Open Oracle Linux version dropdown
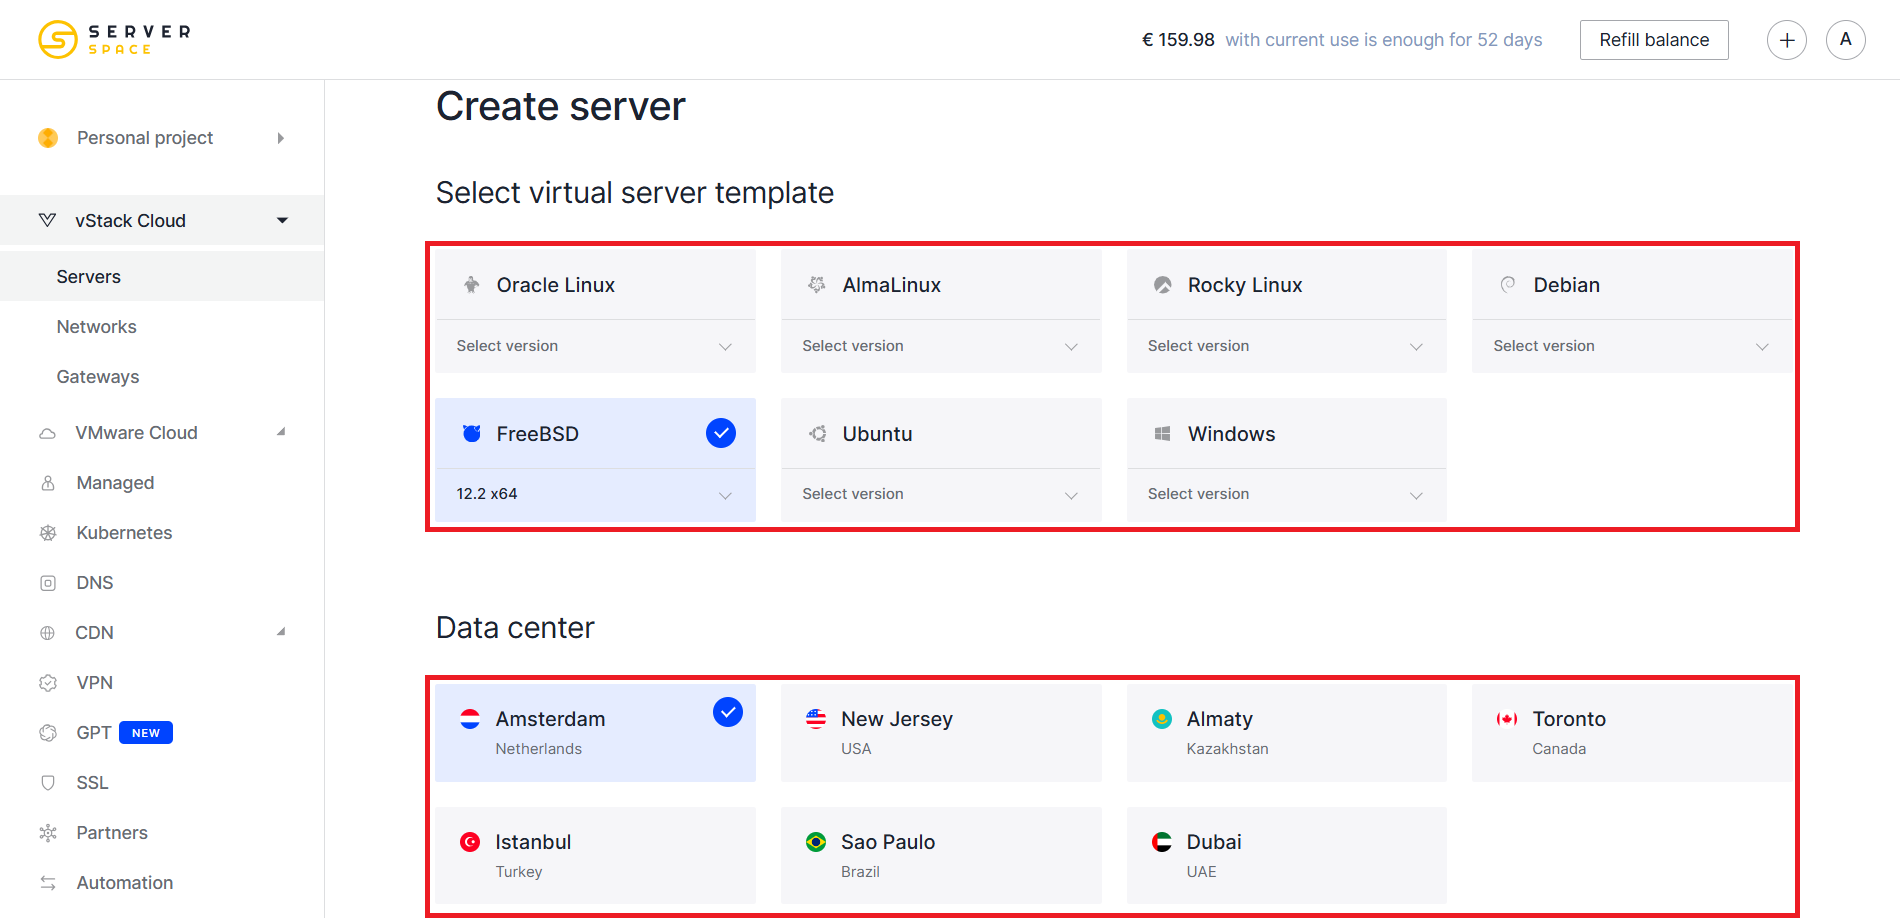 click(x=595, y=346)
